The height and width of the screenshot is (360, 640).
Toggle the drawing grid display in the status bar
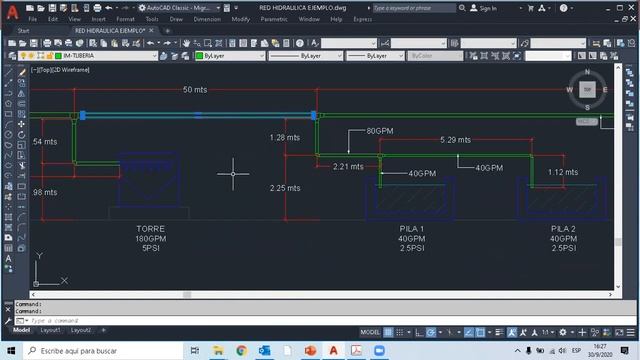tap(388, 333)
